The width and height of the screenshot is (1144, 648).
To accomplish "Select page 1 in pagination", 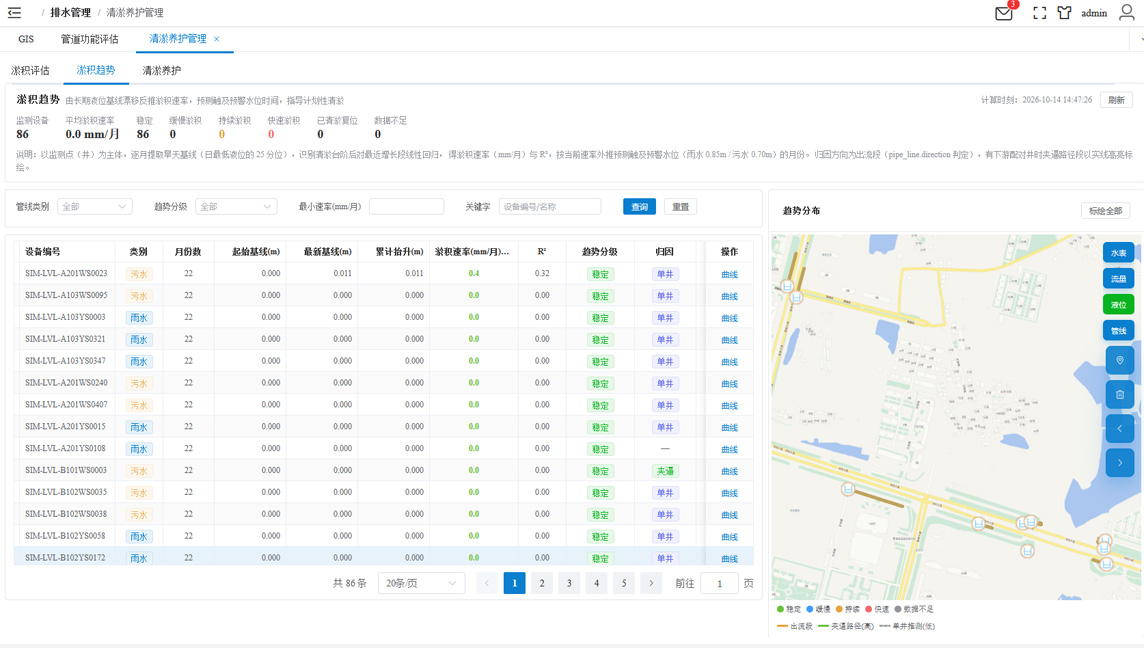I will click(x=514, y=583).
